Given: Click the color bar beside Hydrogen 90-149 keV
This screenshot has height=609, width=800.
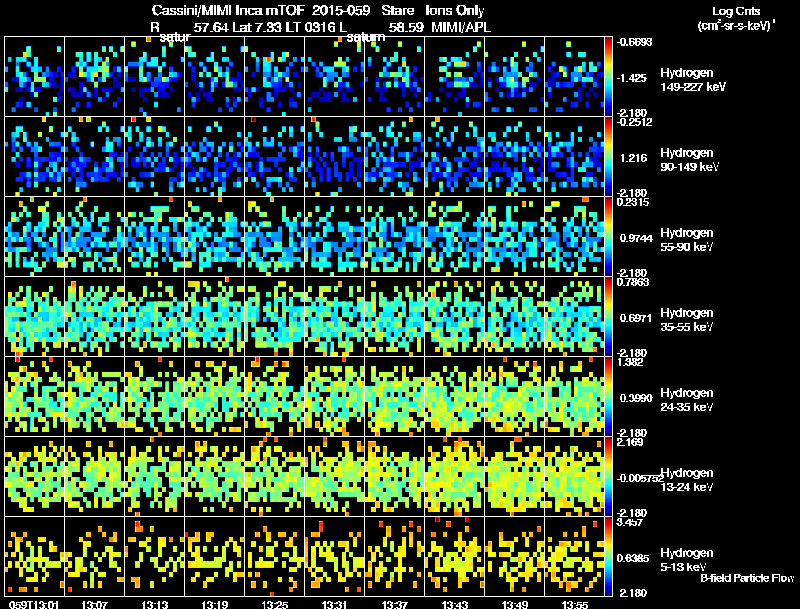Looking at the screenshot, I should [x=608, y=156].
